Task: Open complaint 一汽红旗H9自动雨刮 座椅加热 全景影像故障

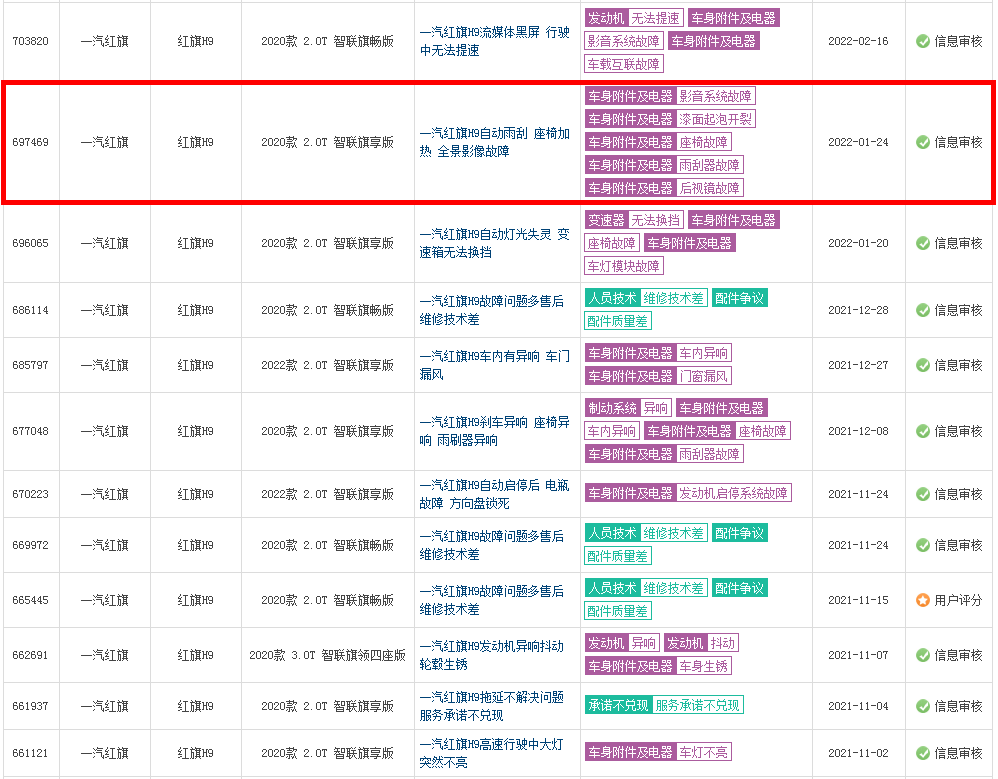Action: coord(495,142)
